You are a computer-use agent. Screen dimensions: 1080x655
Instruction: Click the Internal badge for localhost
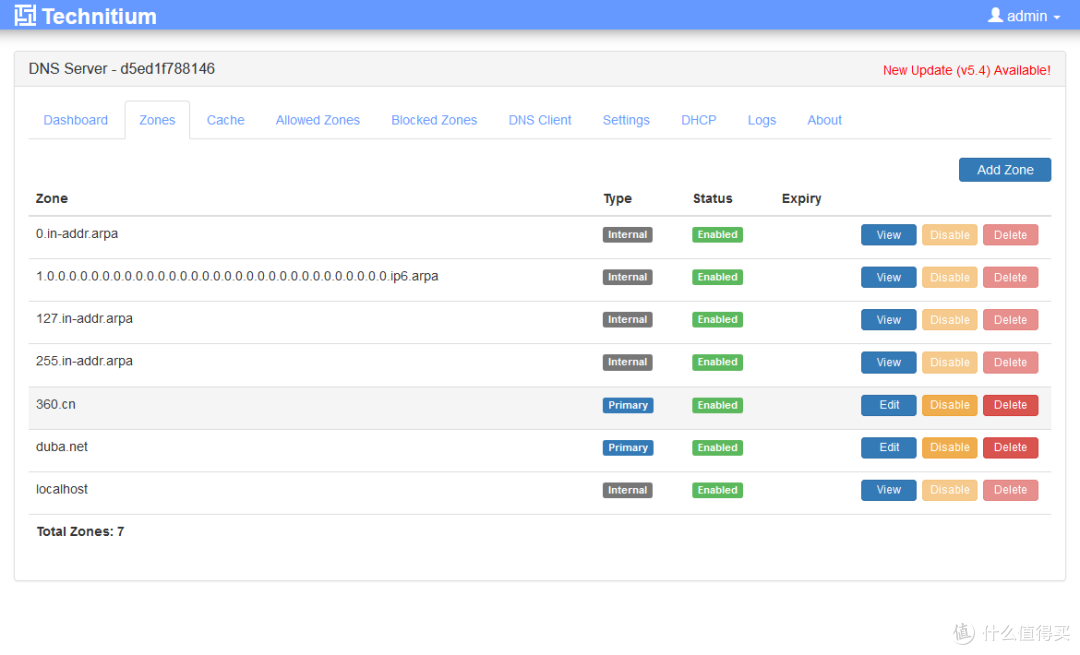pyautogui.click(x=627, y=490)
